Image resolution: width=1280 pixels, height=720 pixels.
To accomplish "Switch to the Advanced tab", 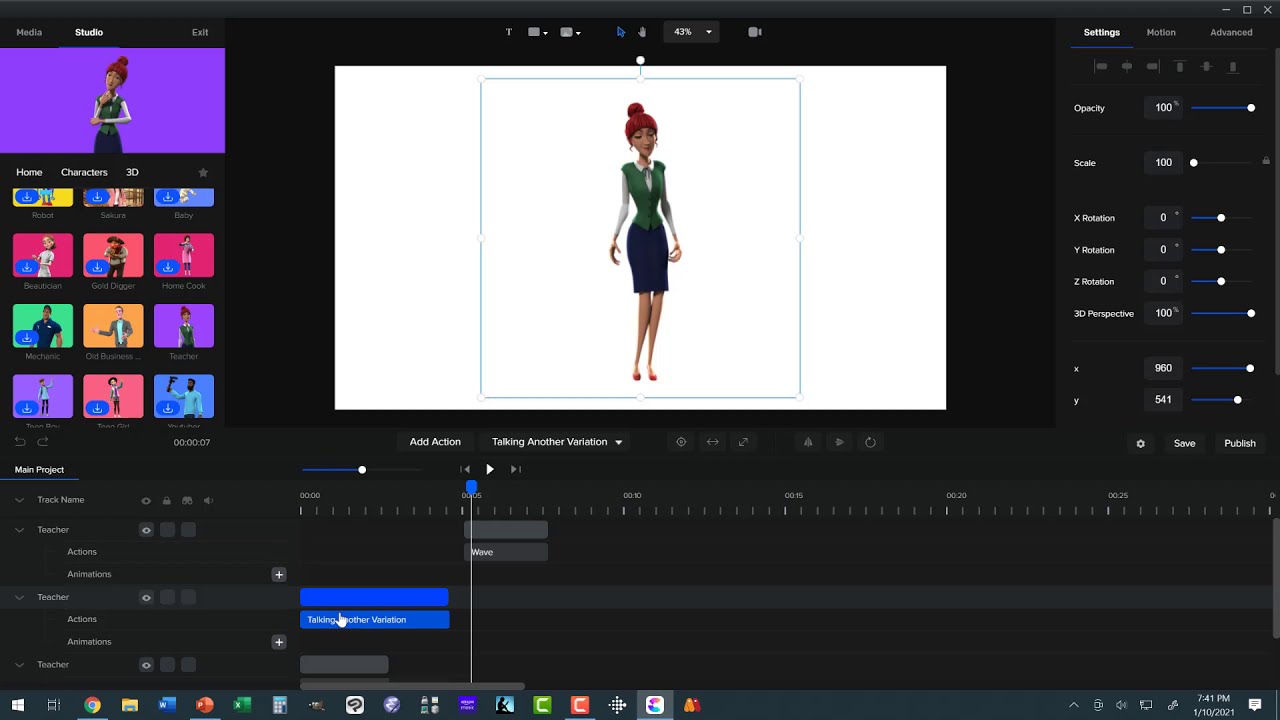I will [1231, 32].
